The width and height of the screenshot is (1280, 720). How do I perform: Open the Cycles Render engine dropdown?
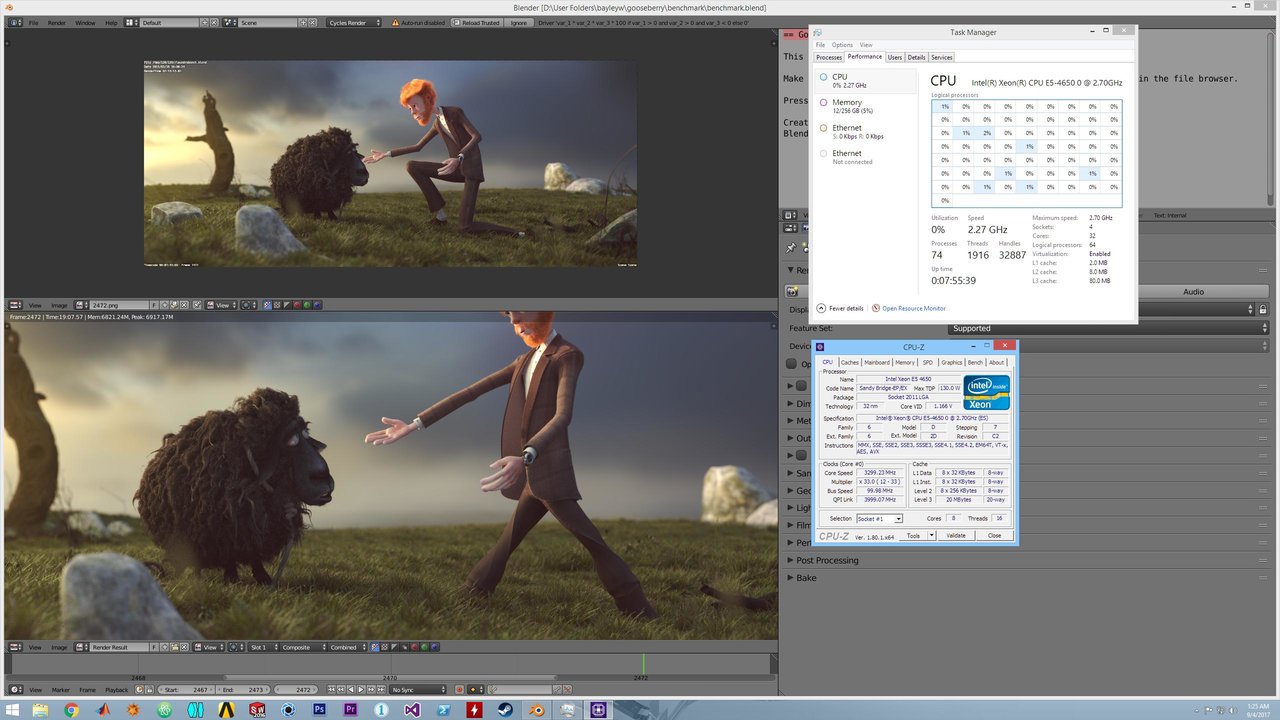click(354, 22)
